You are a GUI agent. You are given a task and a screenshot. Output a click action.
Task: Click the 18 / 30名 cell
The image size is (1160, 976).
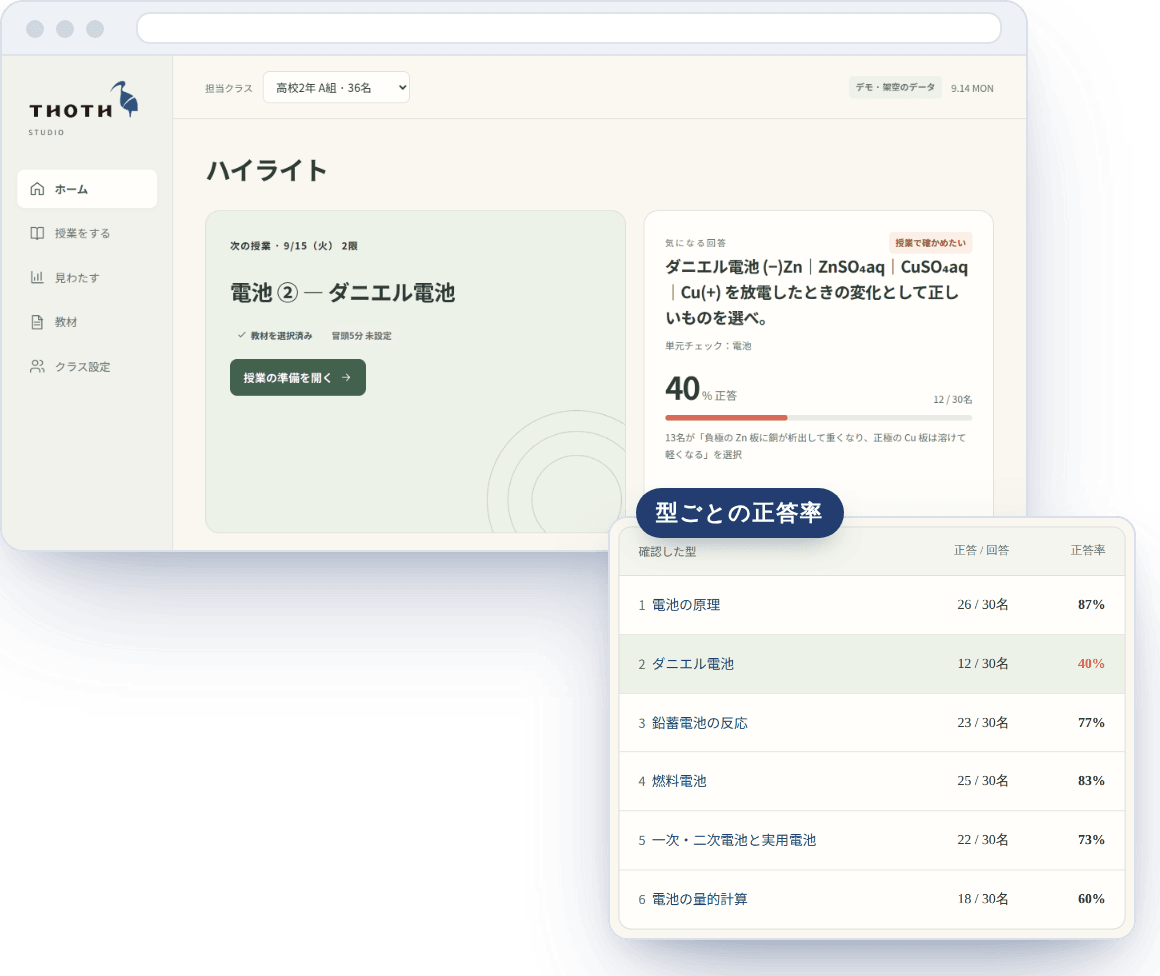point(982,899)
